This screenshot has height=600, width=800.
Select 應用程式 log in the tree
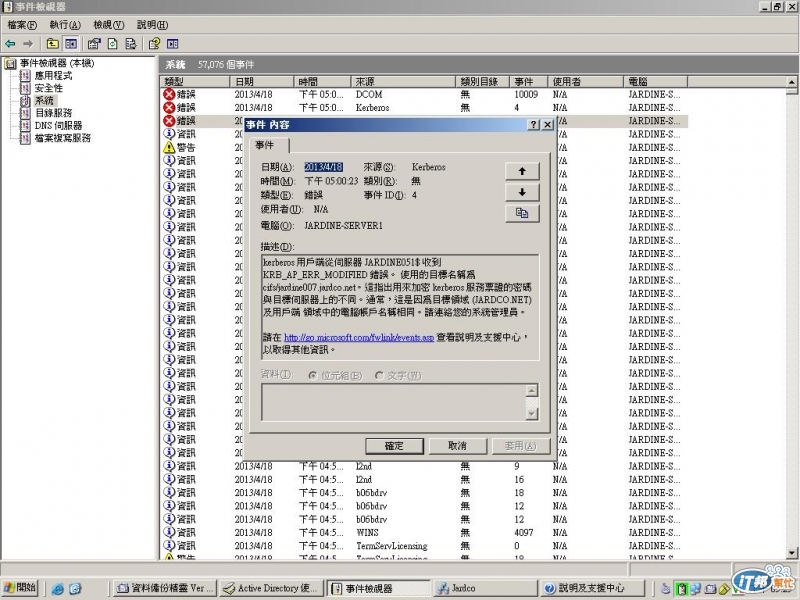[53, 76]
